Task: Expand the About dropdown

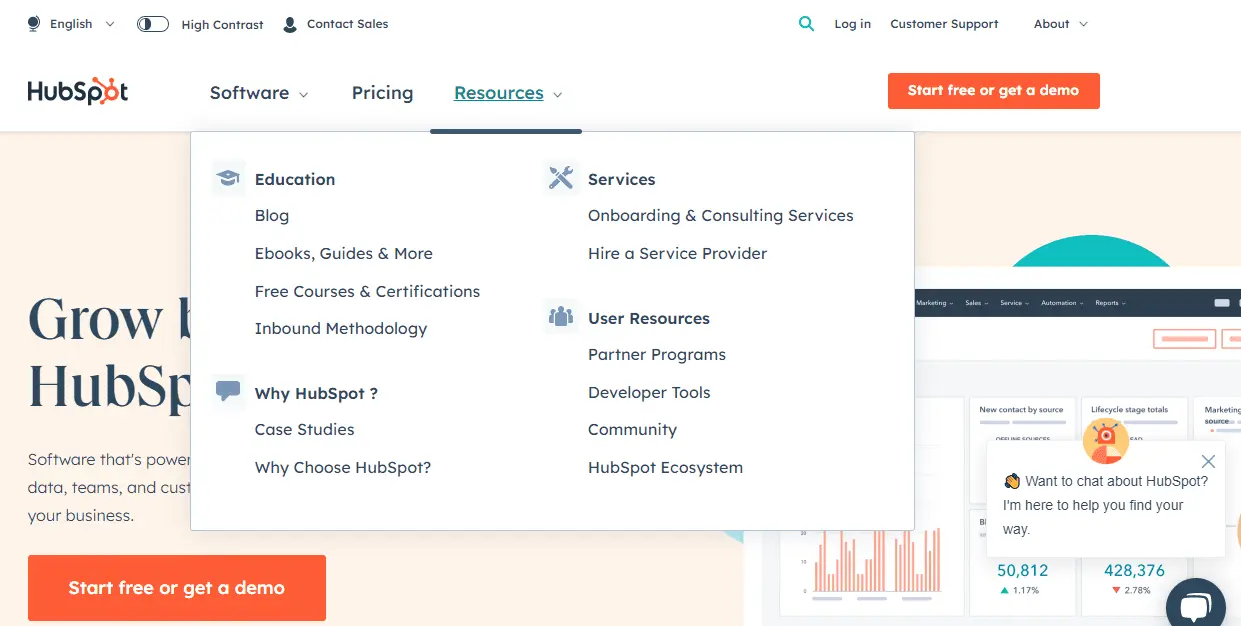Action: pos(1061,24)
